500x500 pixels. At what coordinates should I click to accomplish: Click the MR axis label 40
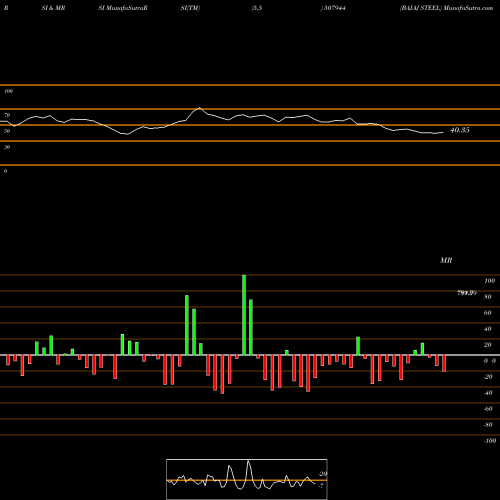click(x=488, y=329)
